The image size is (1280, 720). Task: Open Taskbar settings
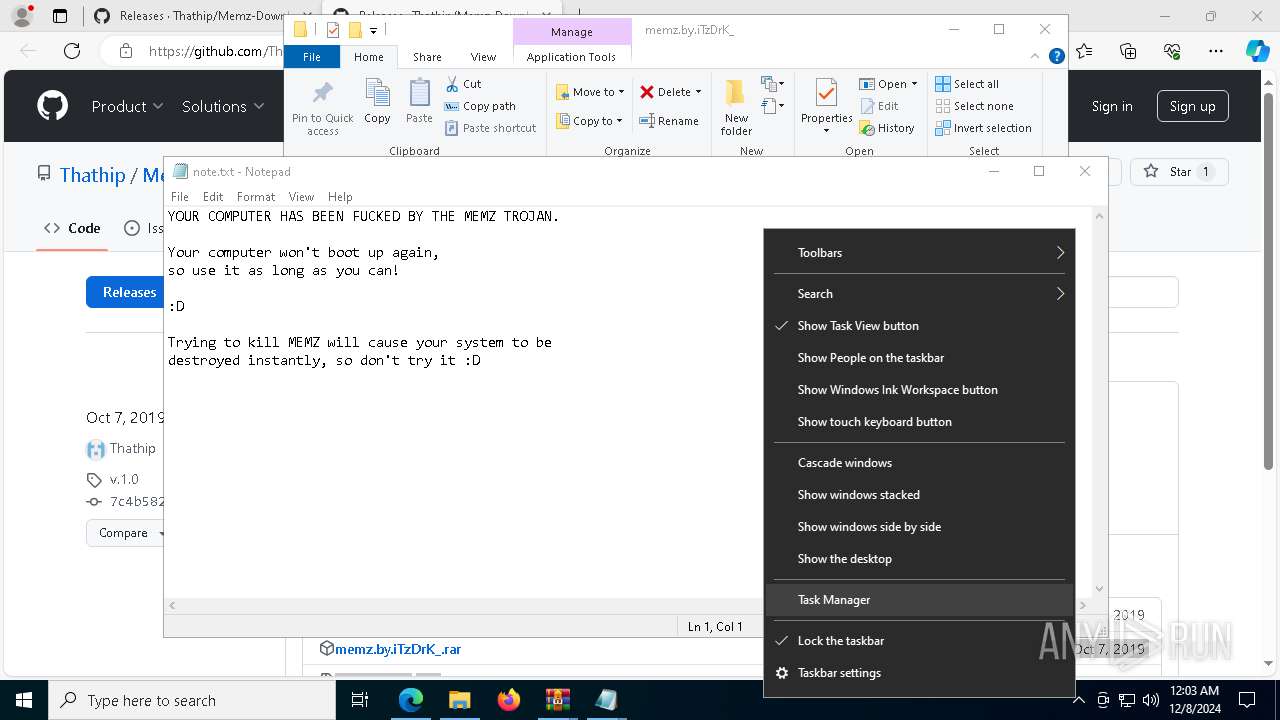(919, 673)
